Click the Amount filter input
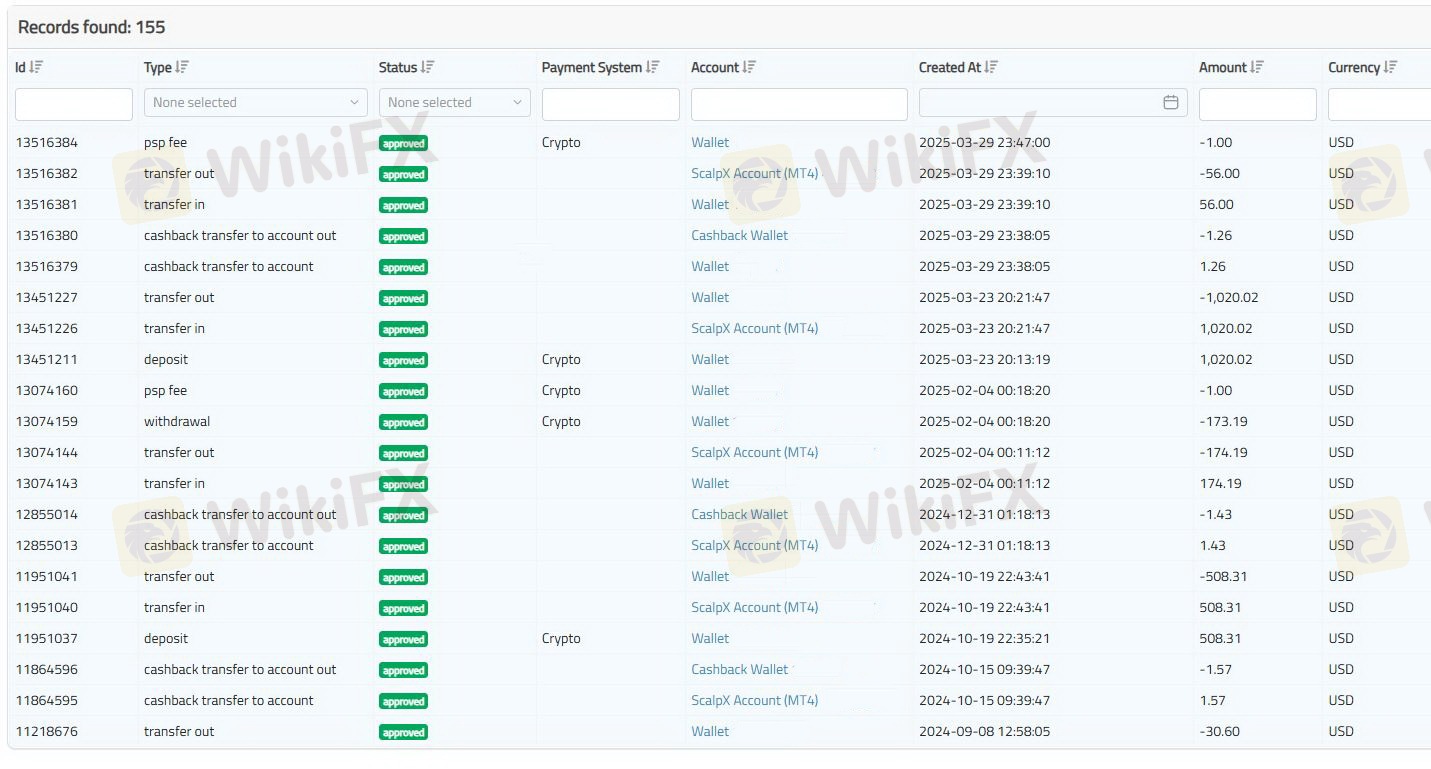 click(1257, 104)
